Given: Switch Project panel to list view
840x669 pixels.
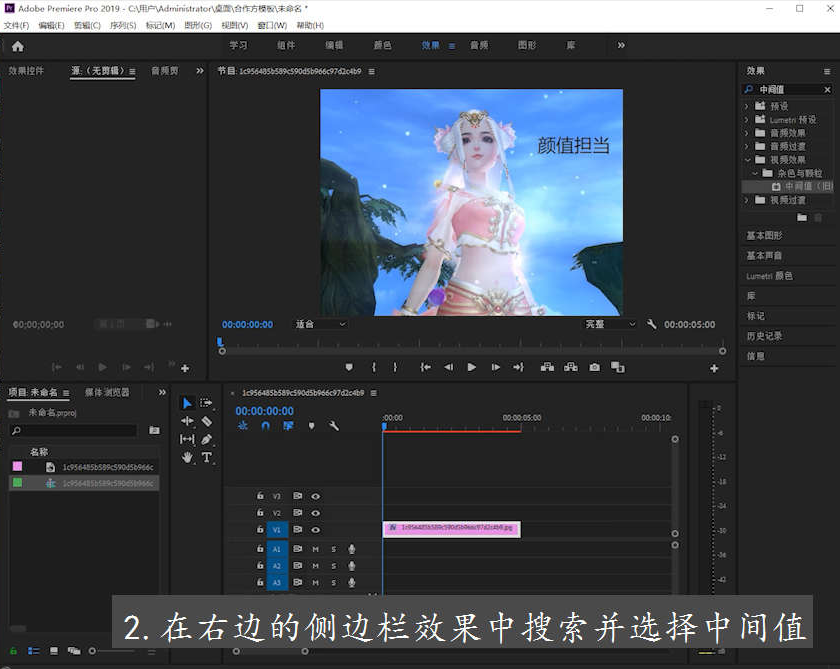Looking at the screenshot, I should (x=34, y=651).
